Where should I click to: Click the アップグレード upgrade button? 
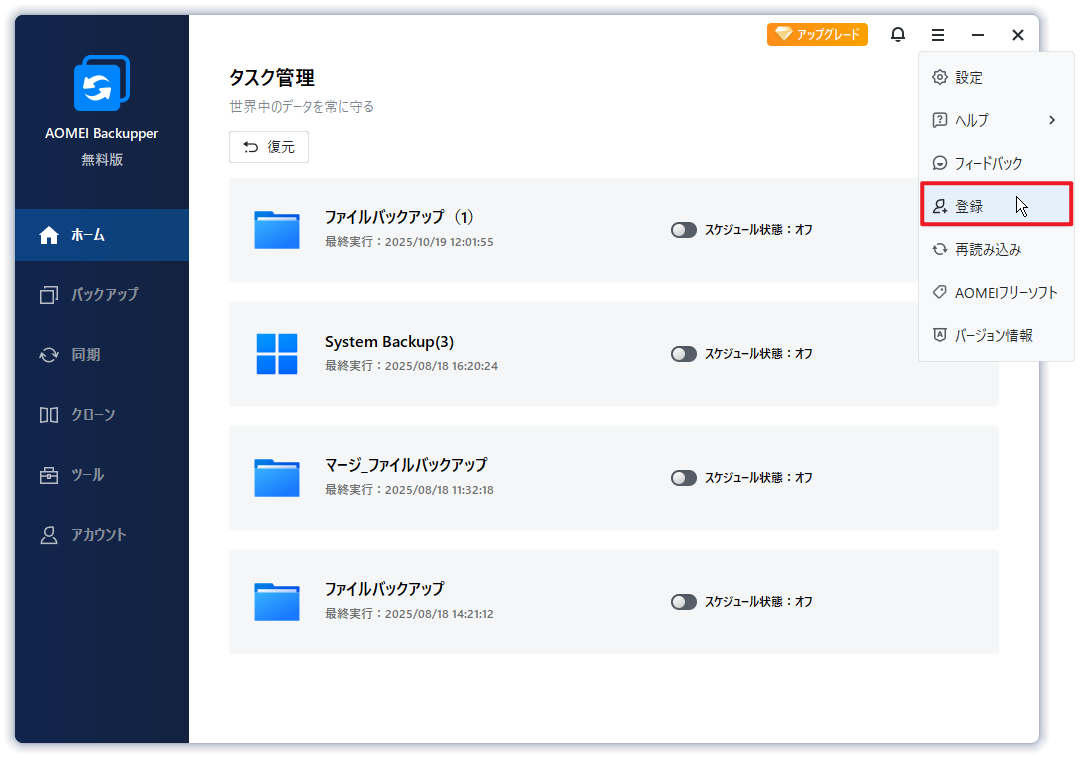(817, 34)
